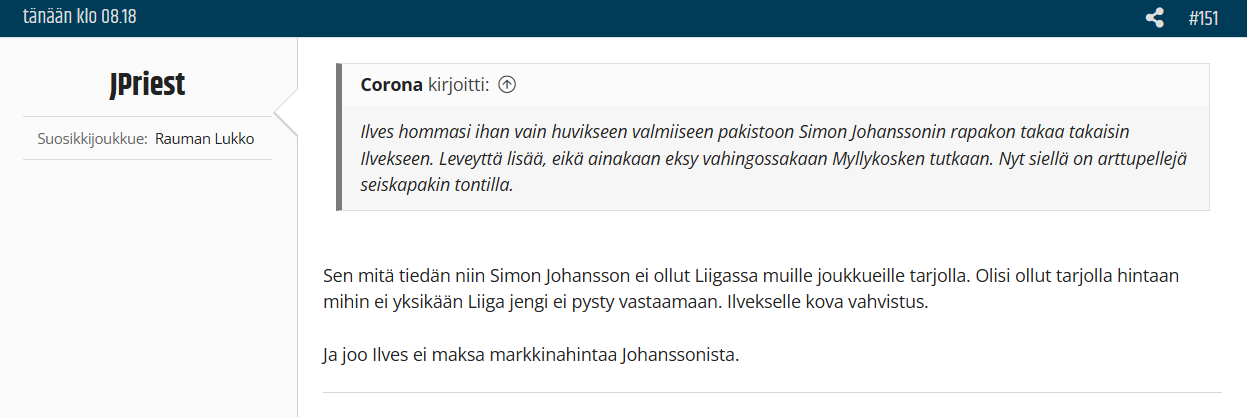
Task: Click the horizontal divider below the post
Action: [772, 392]
